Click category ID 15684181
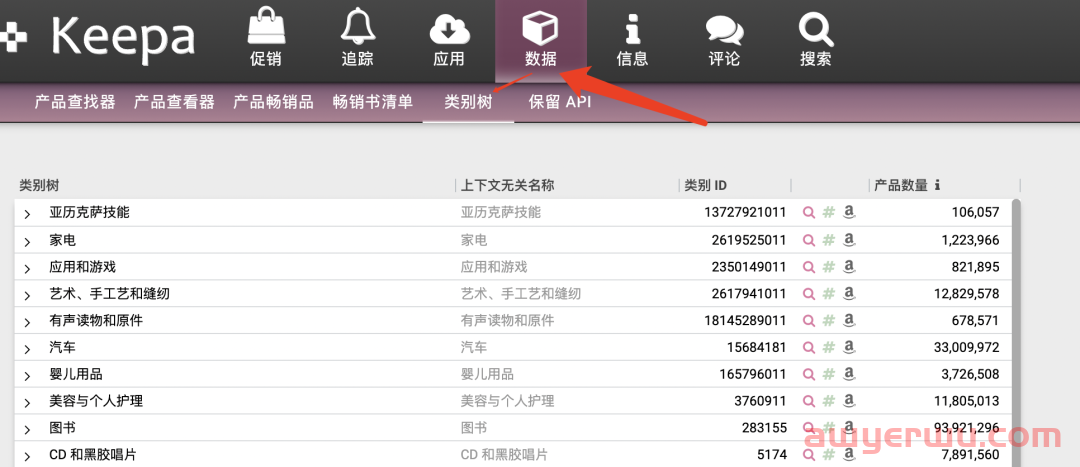This screenshot has height=467, width=1080. [757, 347]
